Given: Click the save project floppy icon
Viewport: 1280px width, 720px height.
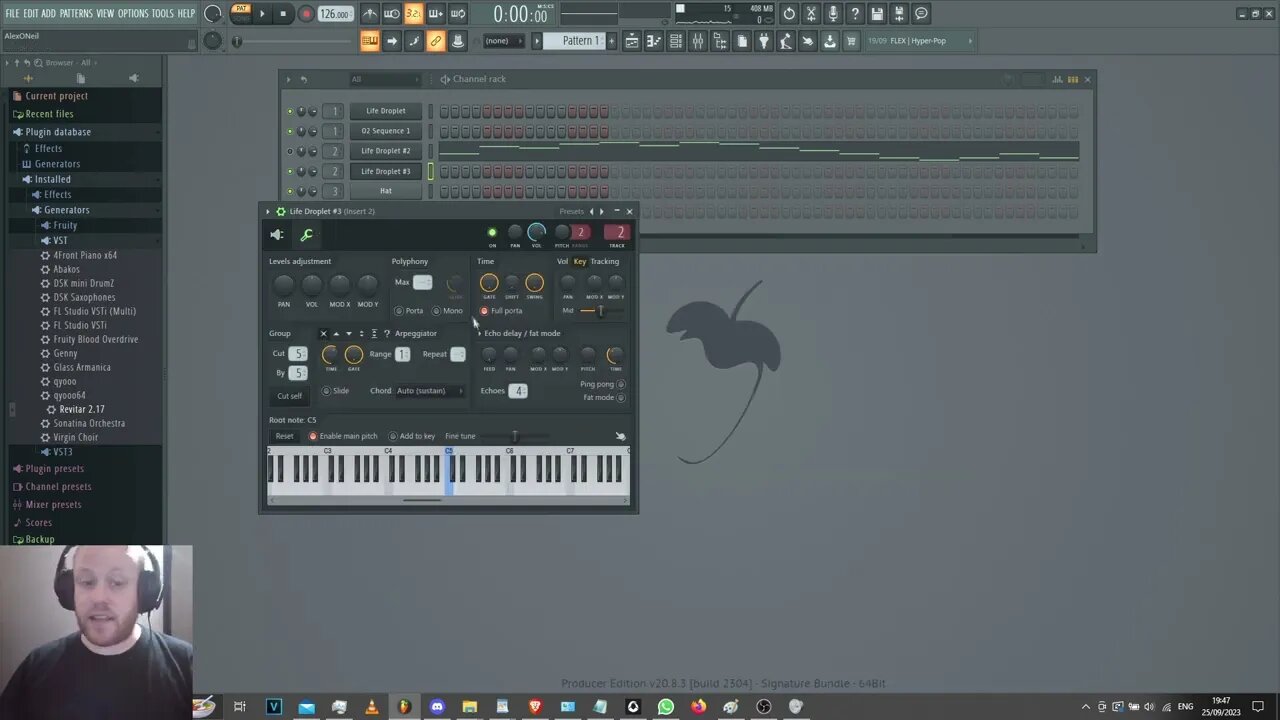Looking at the screenshot, I should [x=877, y=14].
